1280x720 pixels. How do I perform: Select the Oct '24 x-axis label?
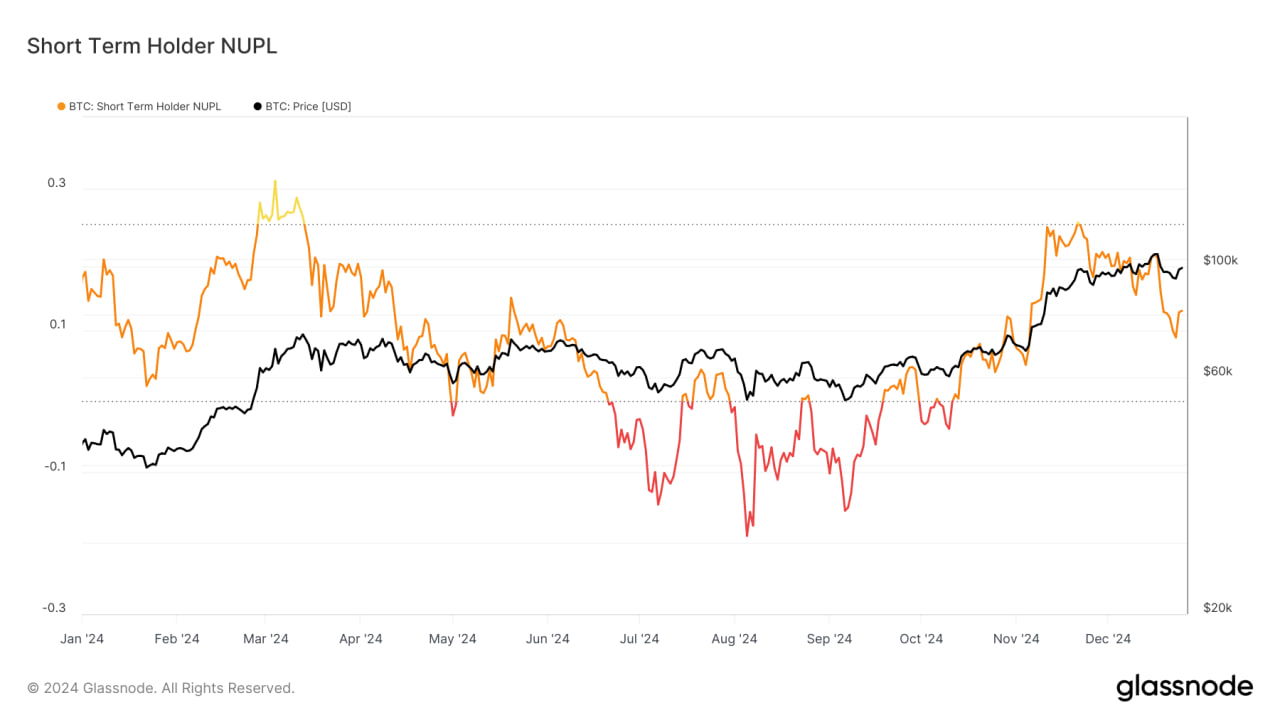point(921,639)
